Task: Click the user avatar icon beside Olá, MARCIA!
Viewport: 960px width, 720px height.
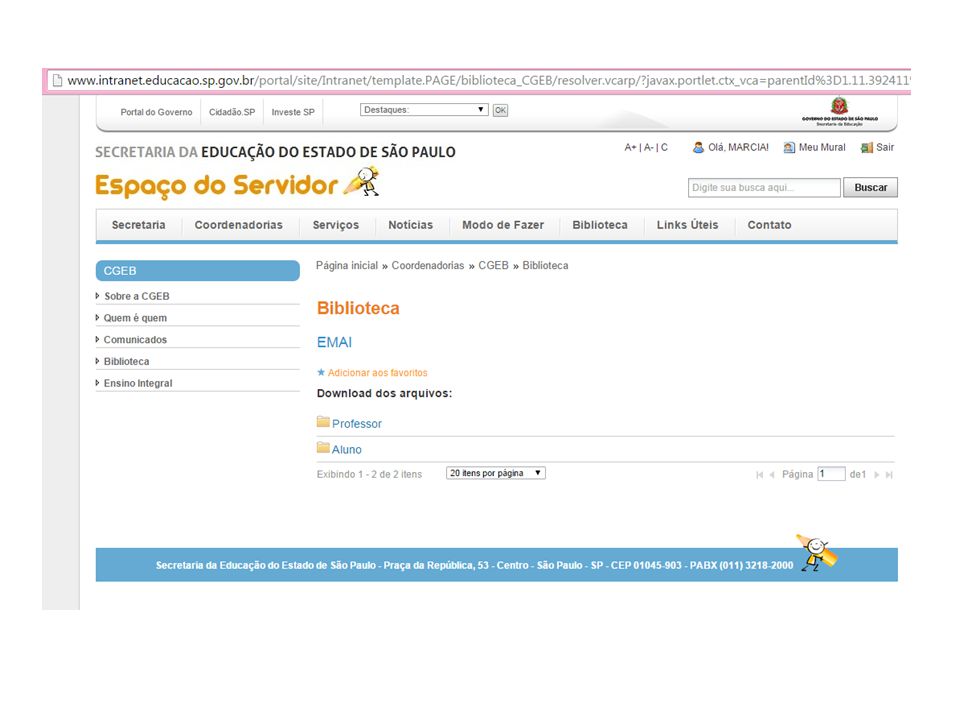Action: [698, 148]
